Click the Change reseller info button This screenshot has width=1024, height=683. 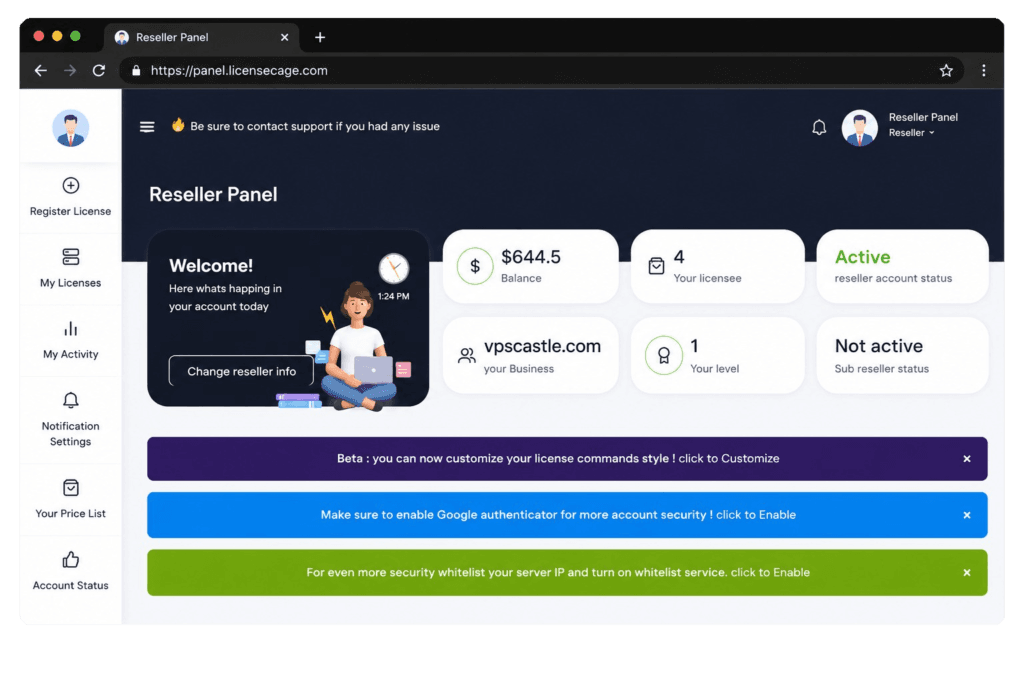(241, 371)
